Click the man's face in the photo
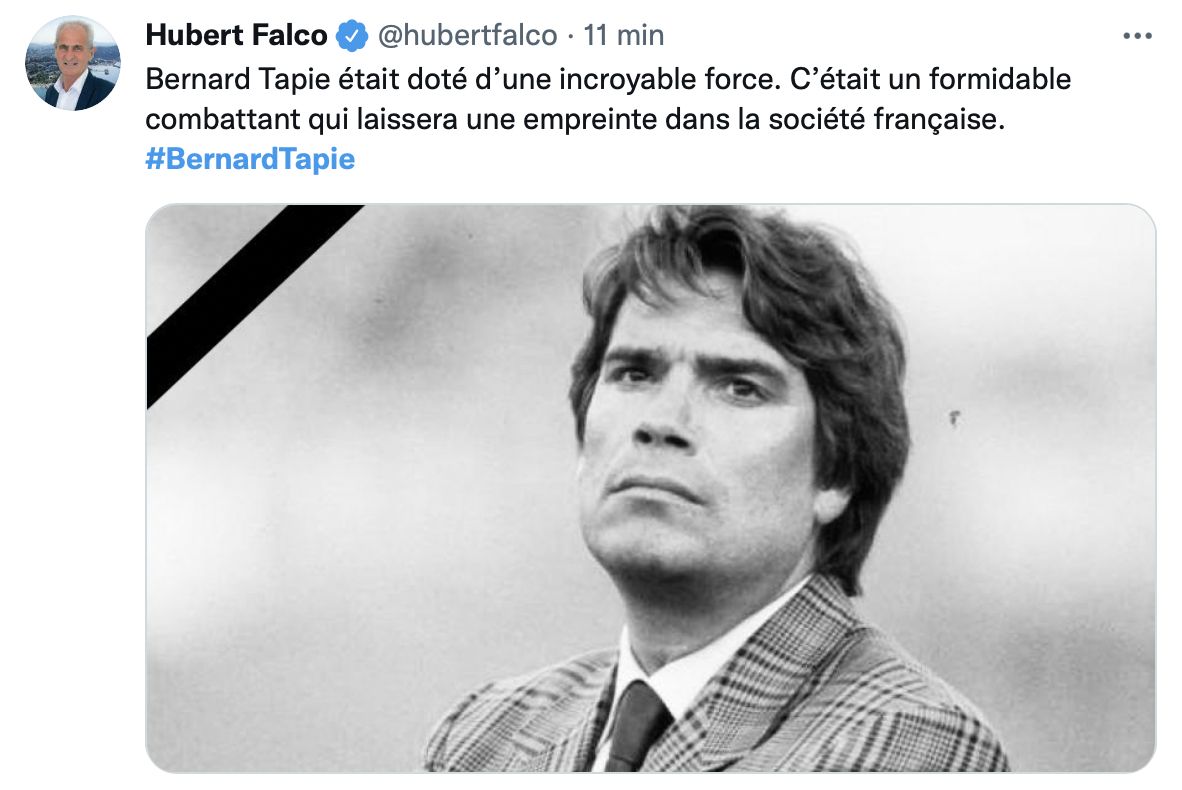1182x790 pixels. click(x=690, y=450)
